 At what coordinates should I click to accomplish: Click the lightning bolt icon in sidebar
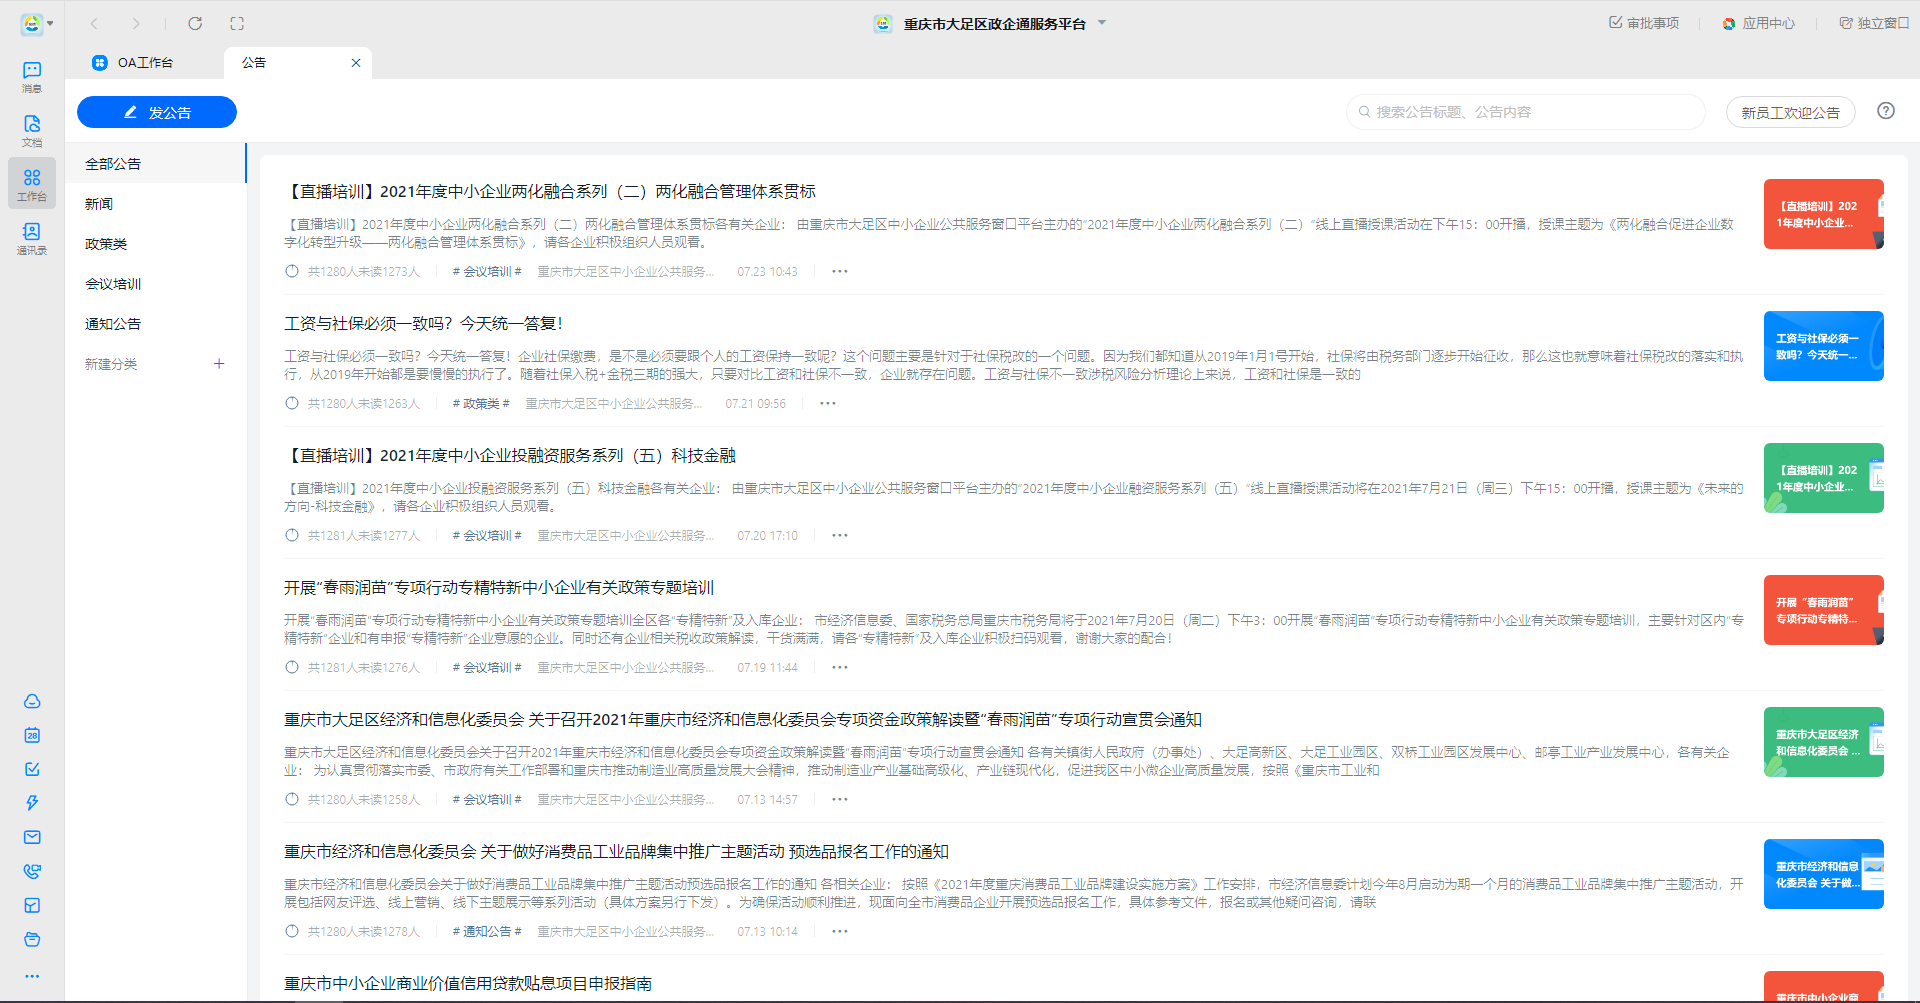pos(32,803)
